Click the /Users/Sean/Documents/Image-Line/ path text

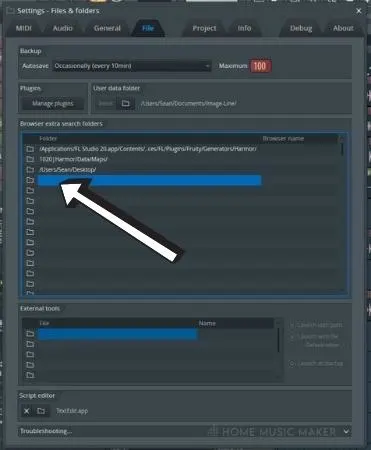click(189, 103)
